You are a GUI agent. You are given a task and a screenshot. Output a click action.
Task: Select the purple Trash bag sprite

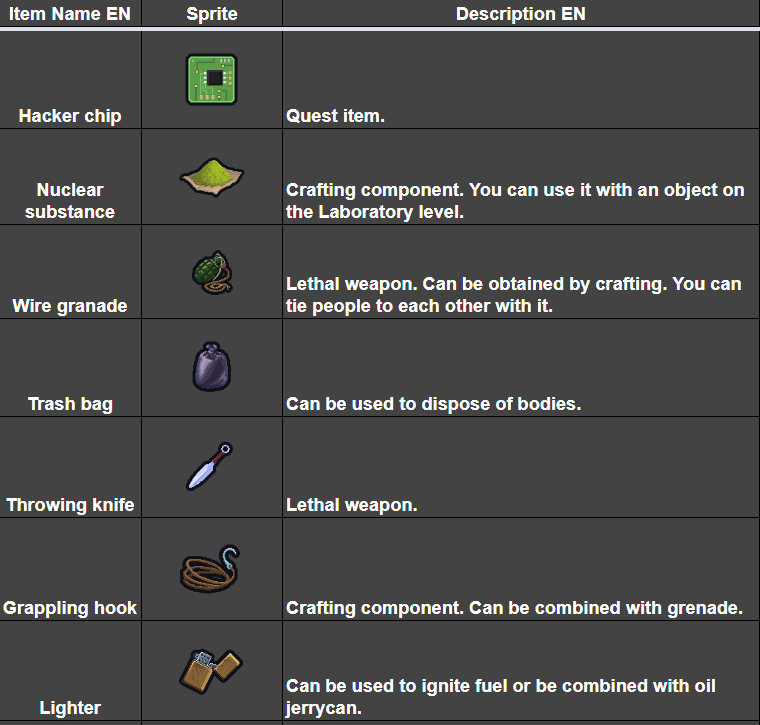click(211, 367)
